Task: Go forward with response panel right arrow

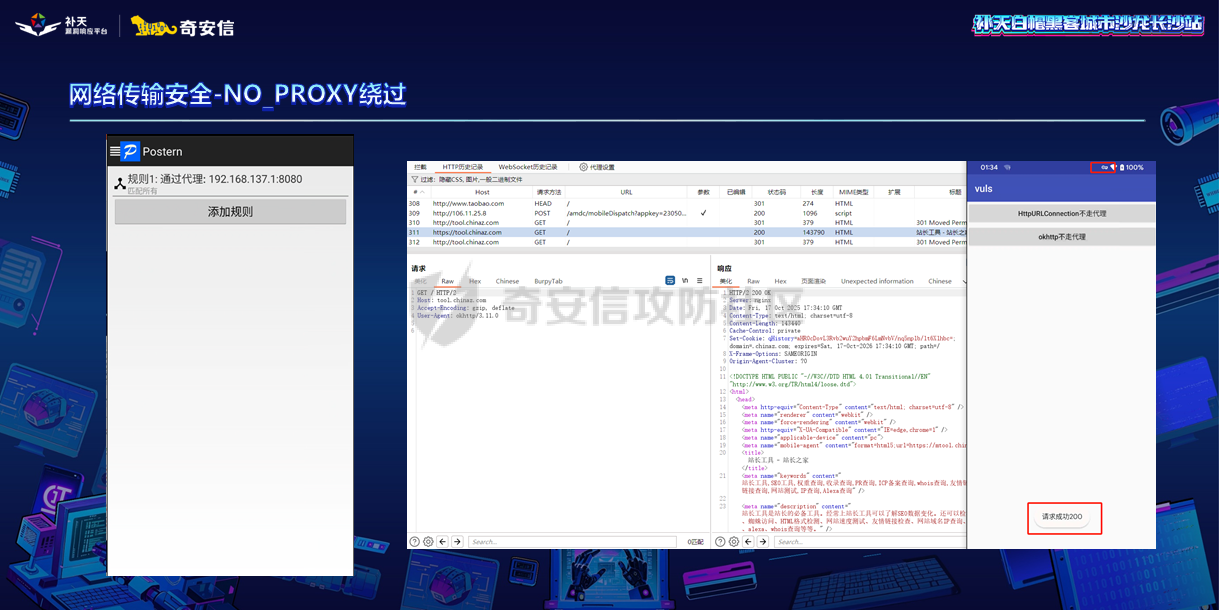Action: pos(764,541)
